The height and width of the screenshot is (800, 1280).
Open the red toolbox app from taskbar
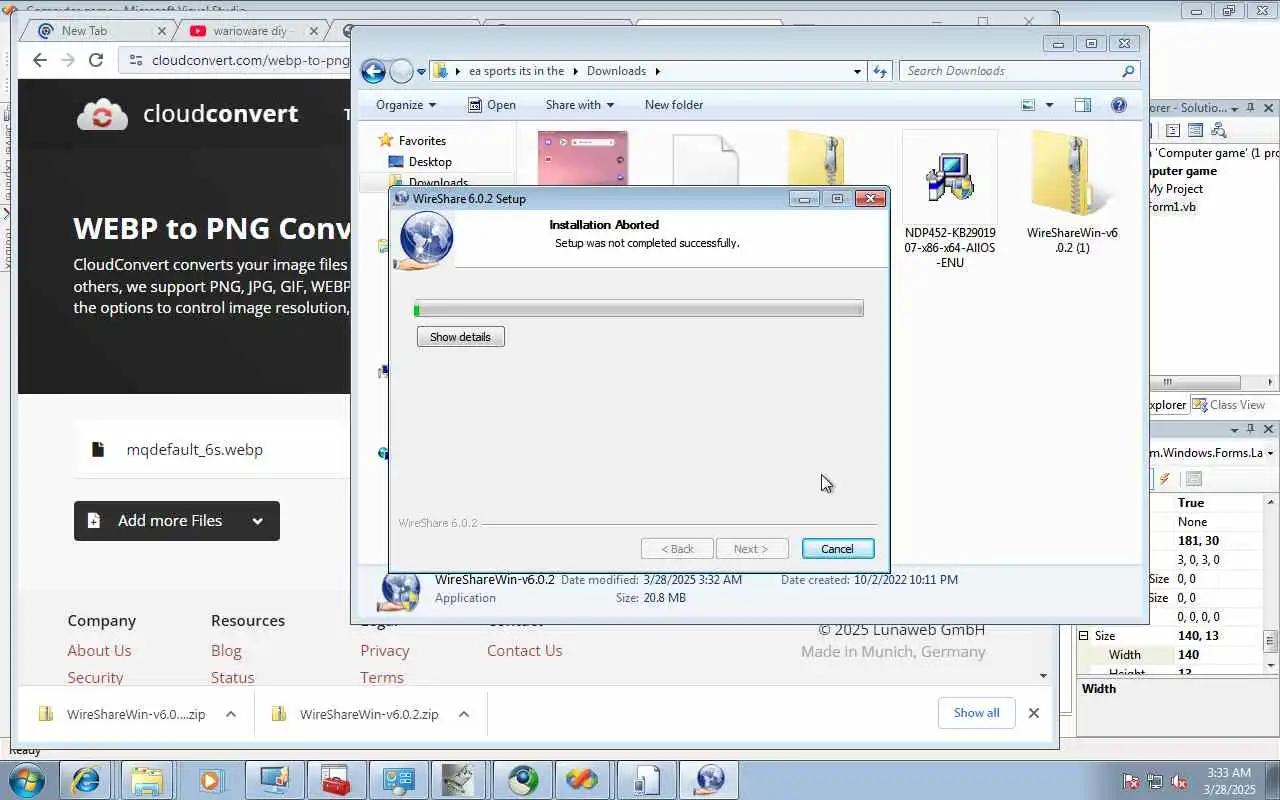[335, 780]
